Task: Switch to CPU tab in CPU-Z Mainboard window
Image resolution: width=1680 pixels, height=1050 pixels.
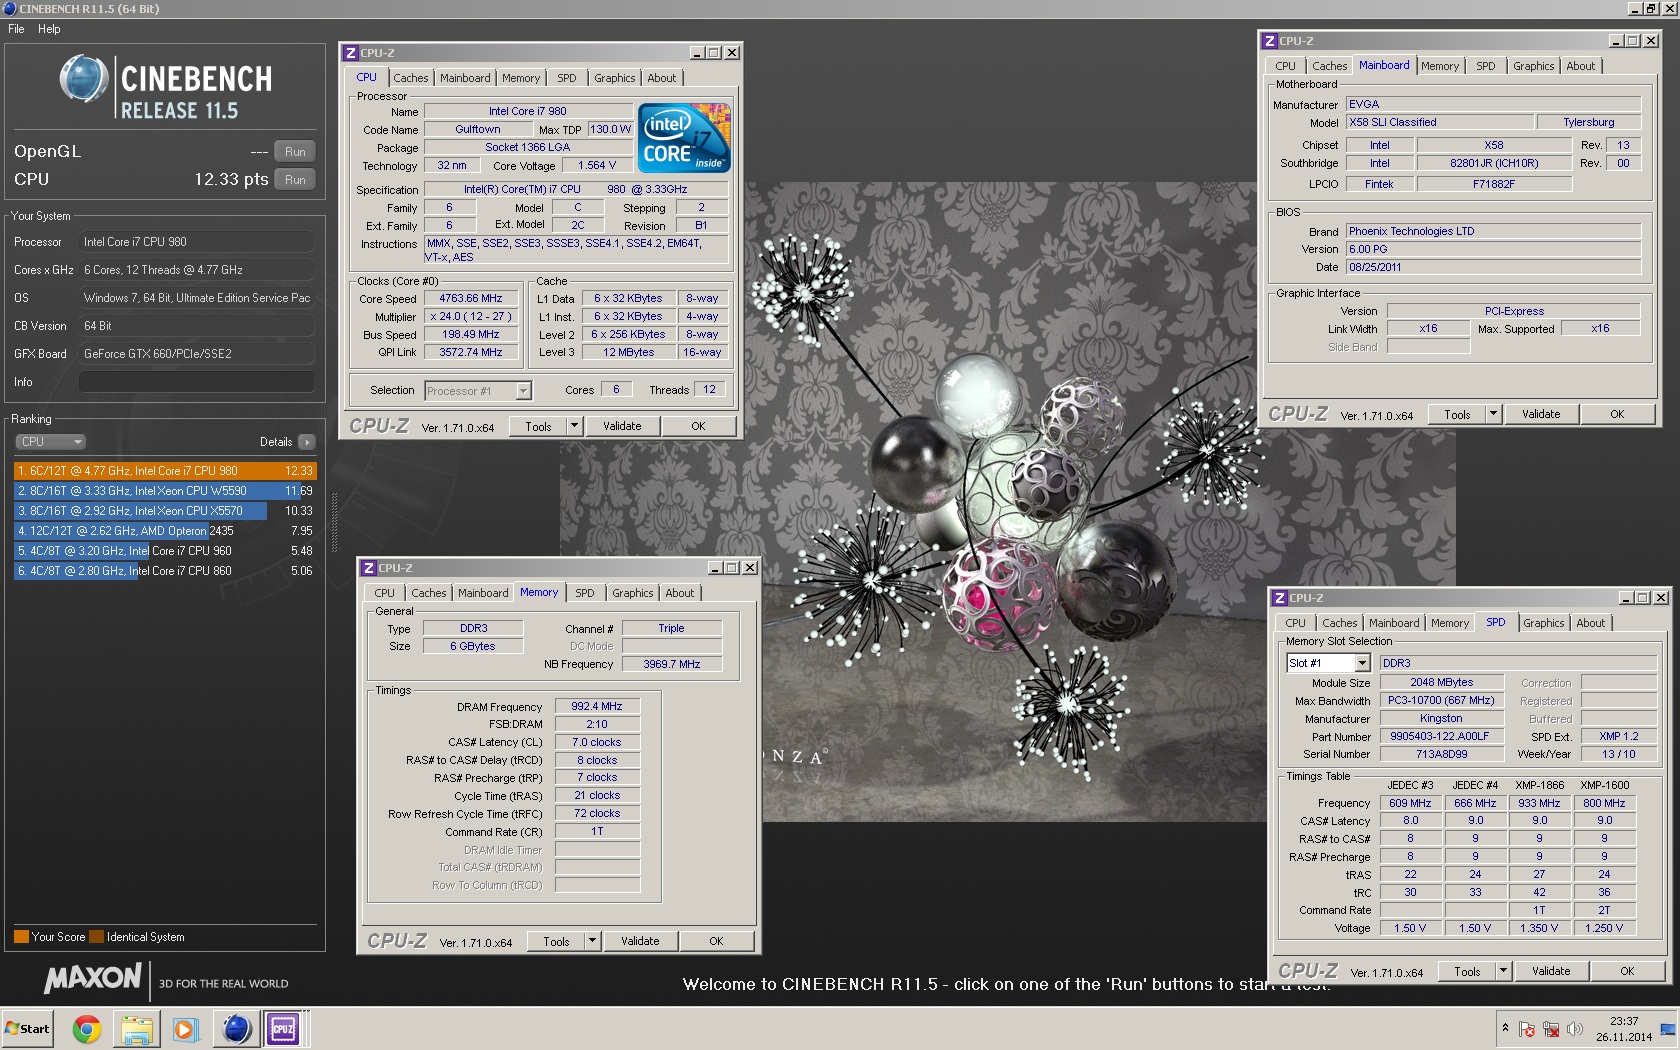Action: click(1285, 66)
